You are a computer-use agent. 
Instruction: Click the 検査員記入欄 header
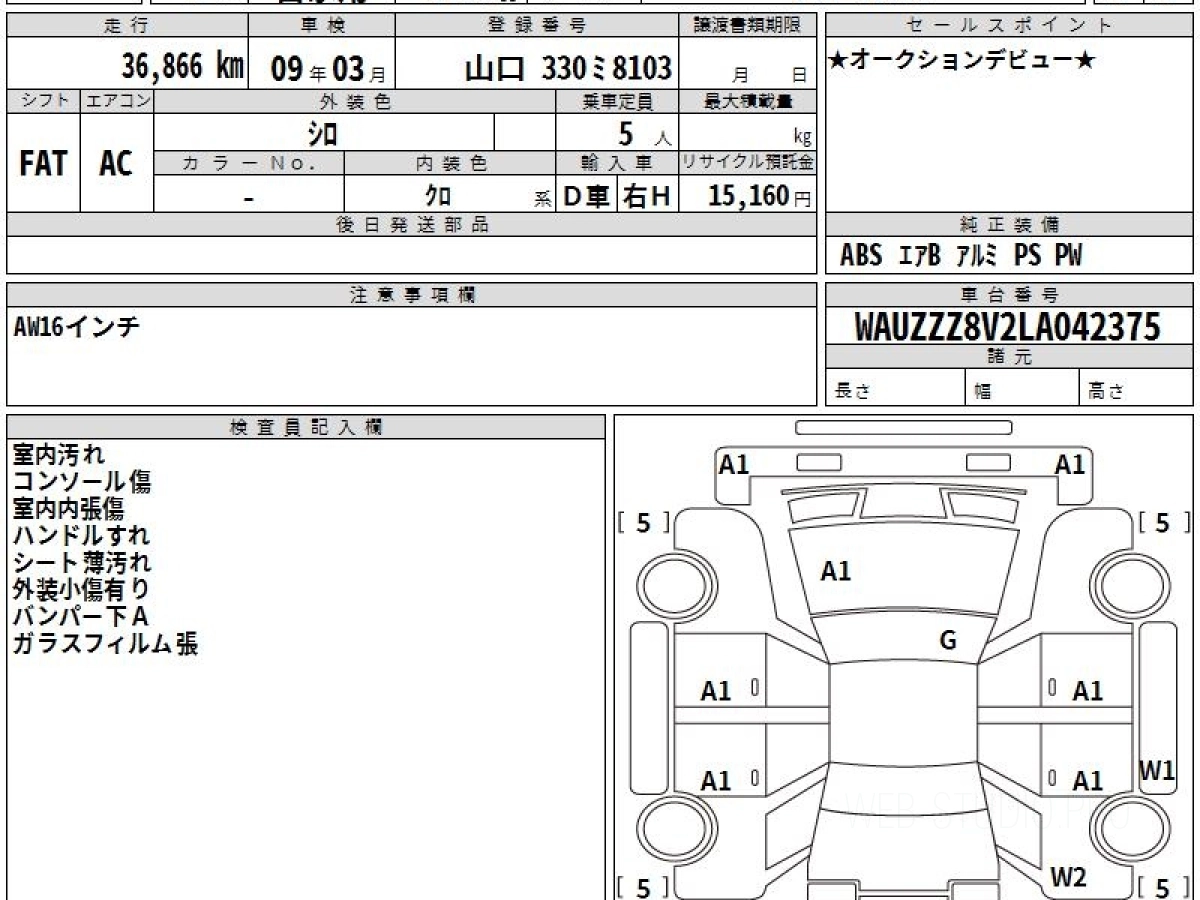306,427
